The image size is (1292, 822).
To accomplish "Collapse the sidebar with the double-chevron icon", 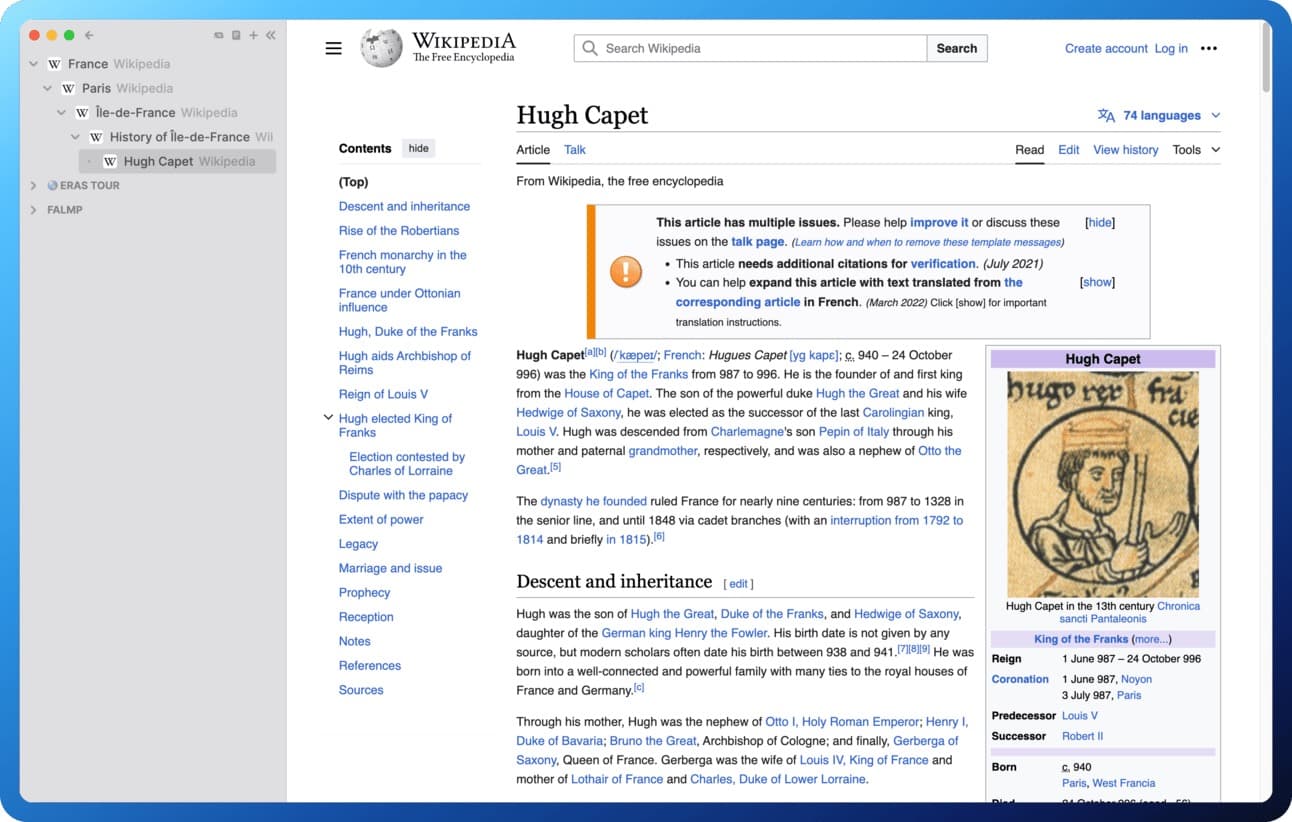I will point(269,35).
